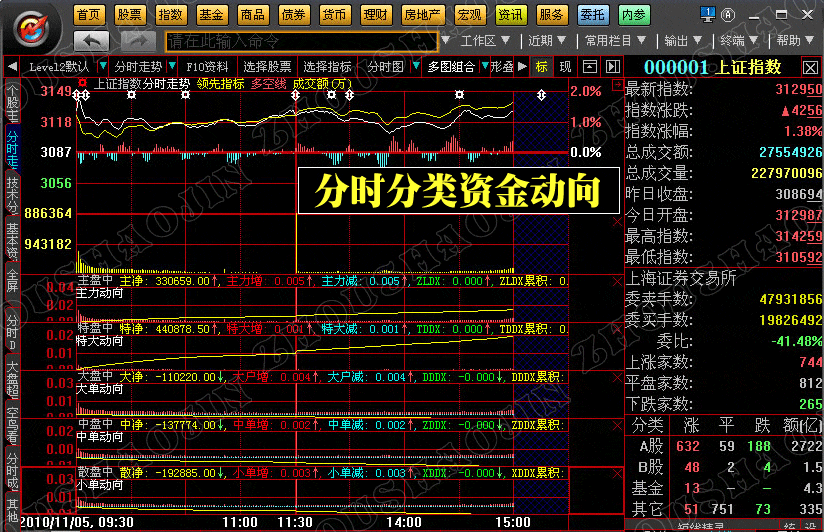Open the 股票 top menu button
Image resolution: width=824 pixels, height=532 pixels.
coord(129,15)
